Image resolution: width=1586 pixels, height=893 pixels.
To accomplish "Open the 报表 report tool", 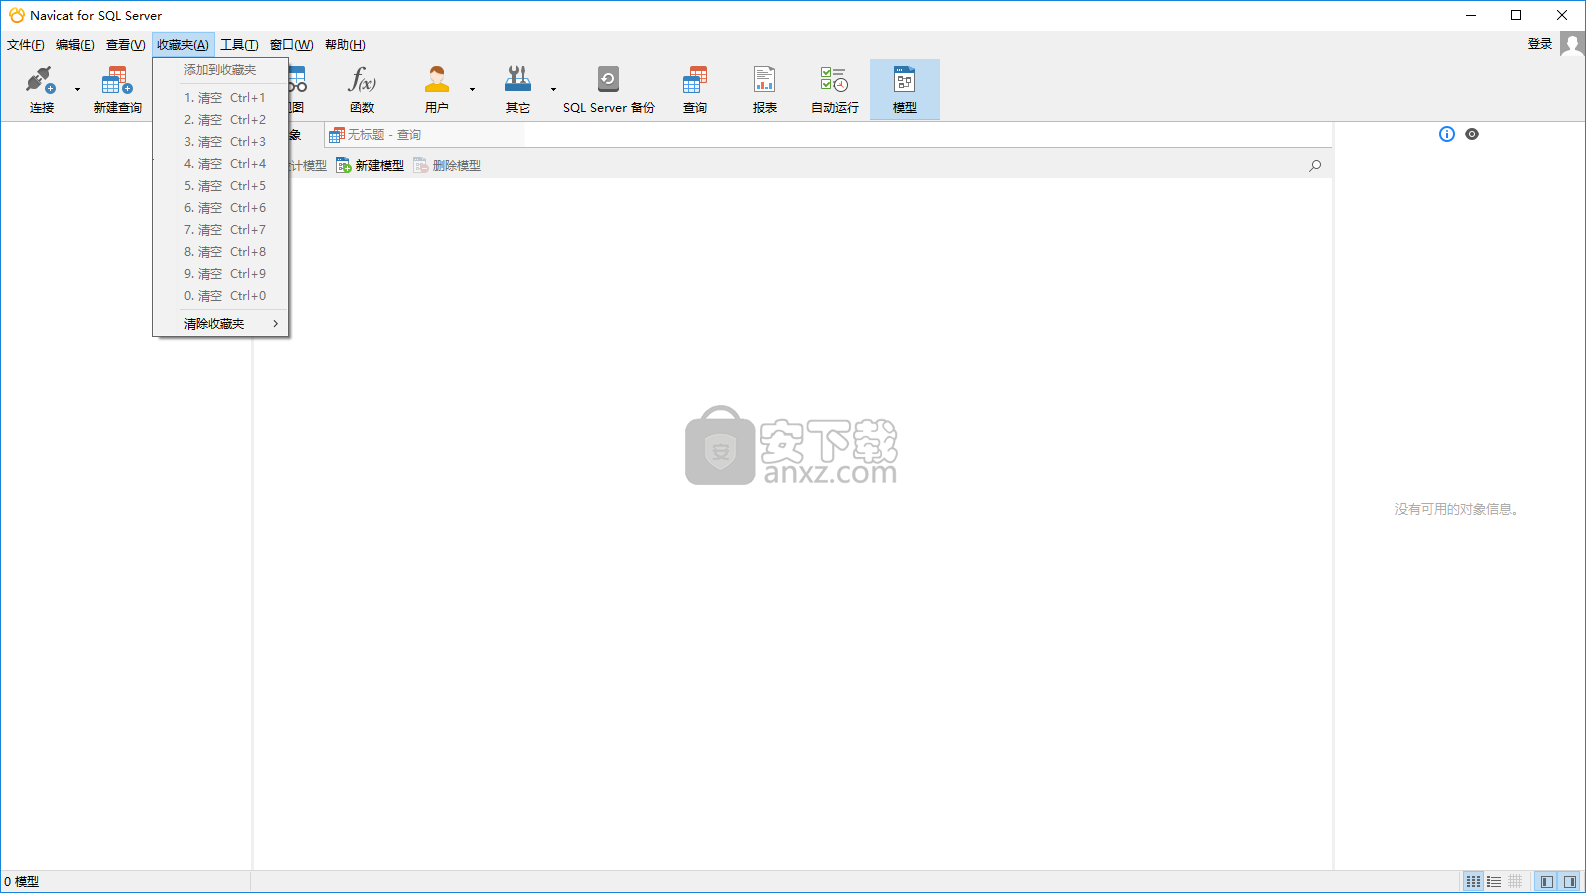I will [765, 89].
